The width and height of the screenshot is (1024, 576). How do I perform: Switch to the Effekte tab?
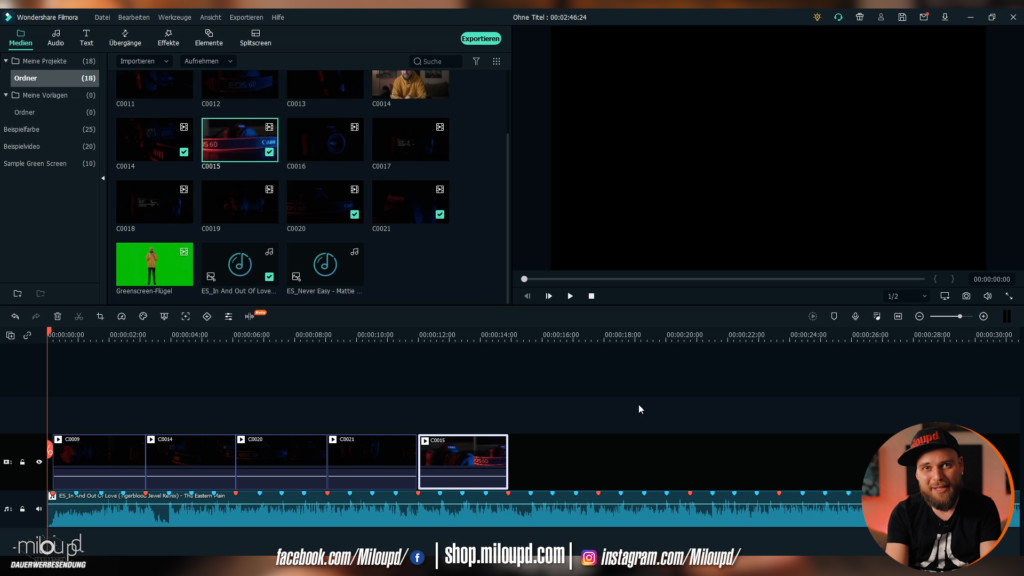coord(168,38)
